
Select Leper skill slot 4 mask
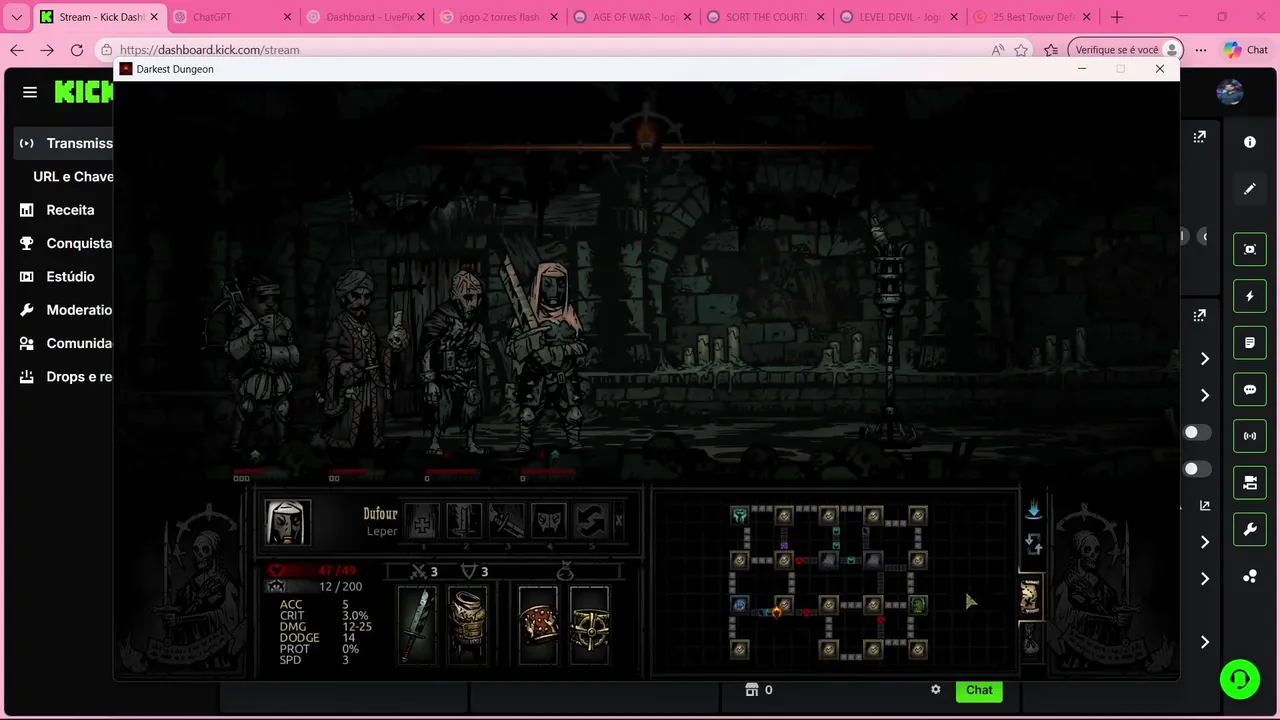[548, 522]
